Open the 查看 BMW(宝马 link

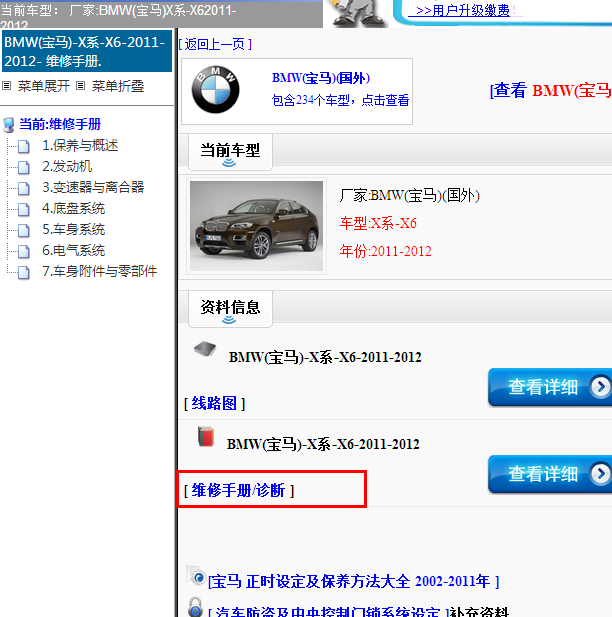click(x=551, y=91)
